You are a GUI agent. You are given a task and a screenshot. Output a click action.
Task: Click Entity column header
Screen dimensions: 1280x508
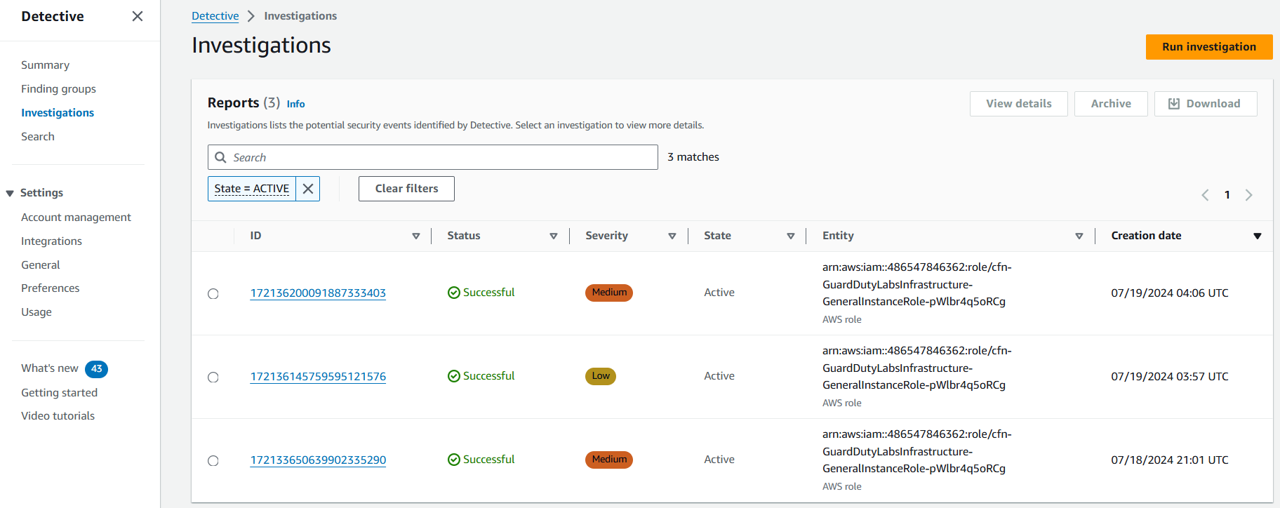[x=838, y=236]
